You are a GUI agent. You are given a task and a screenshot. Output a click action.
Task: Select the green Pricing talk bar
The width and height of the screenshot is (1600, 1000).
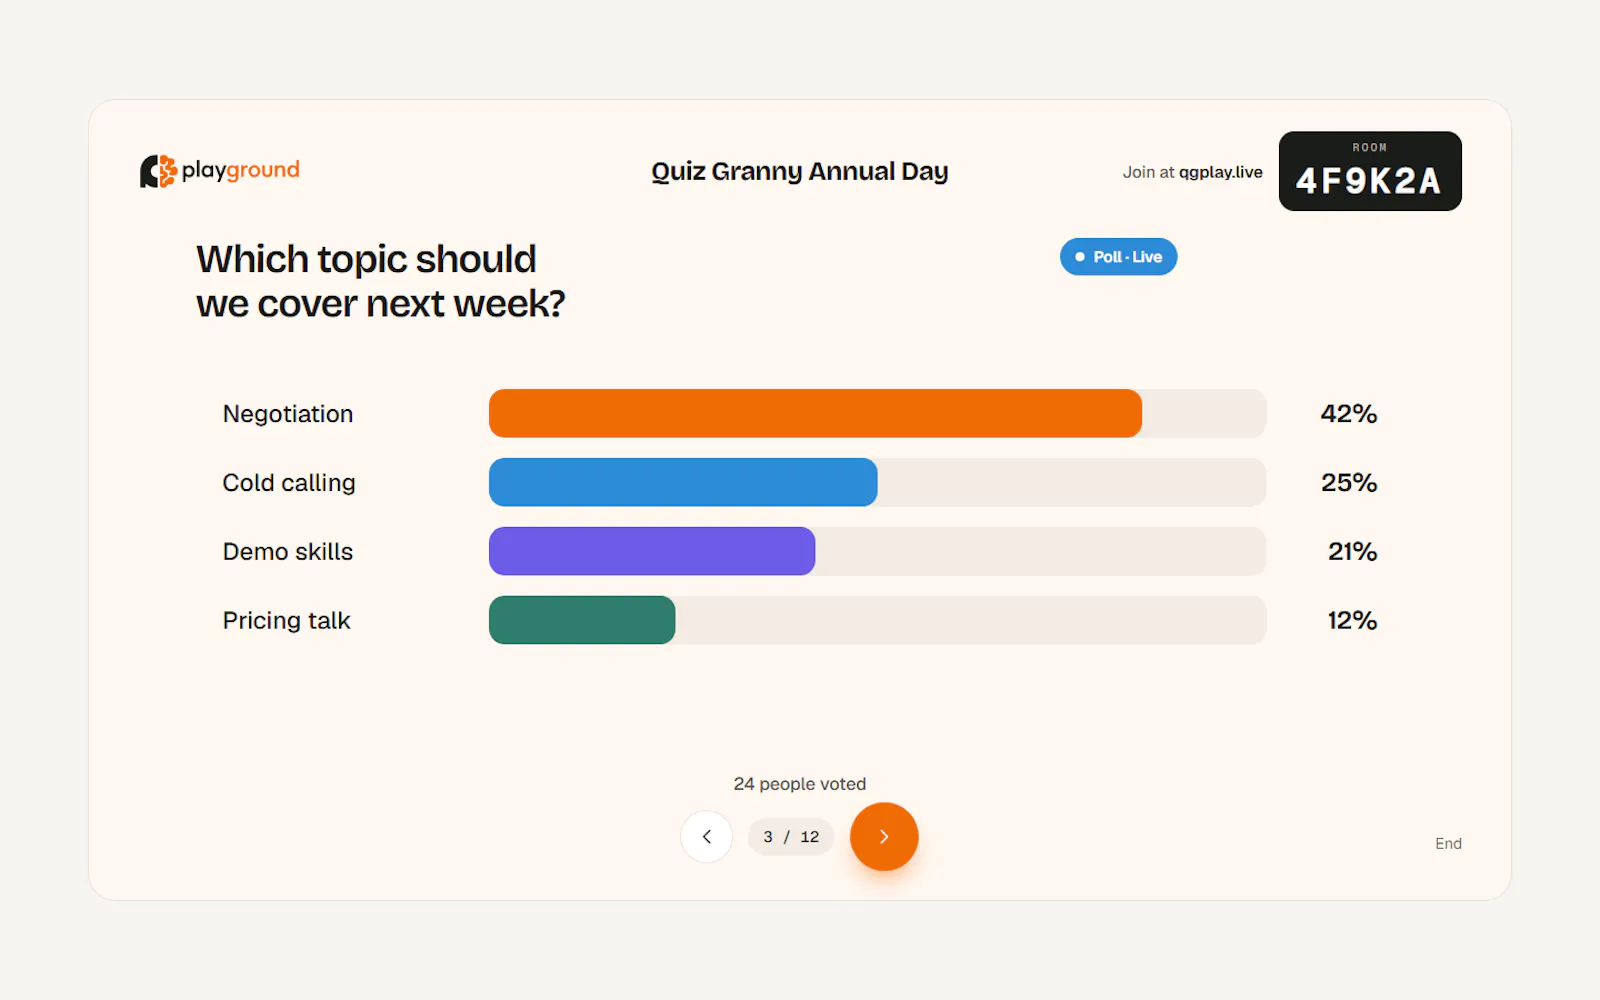(x=582, y=620)
